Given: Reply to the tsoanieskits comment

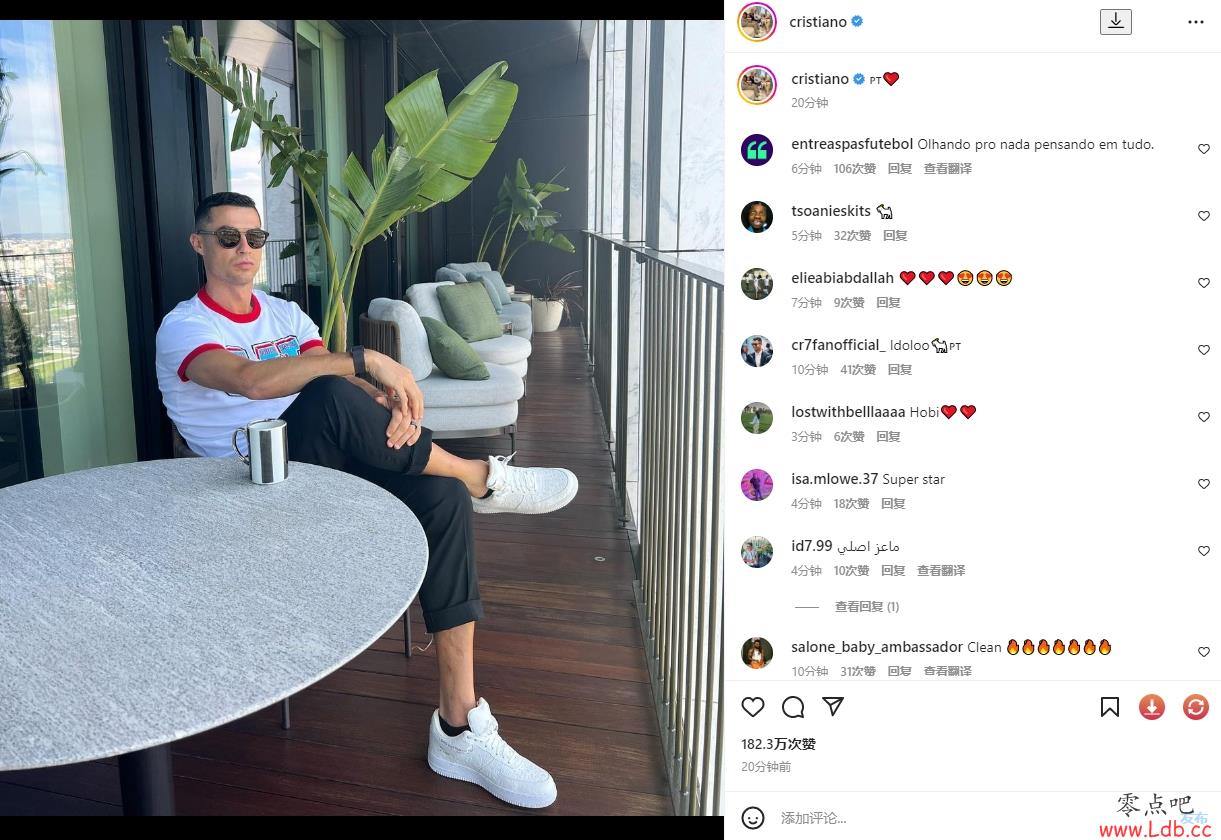Looking at the screenshot, I should [x=895, y=236].
